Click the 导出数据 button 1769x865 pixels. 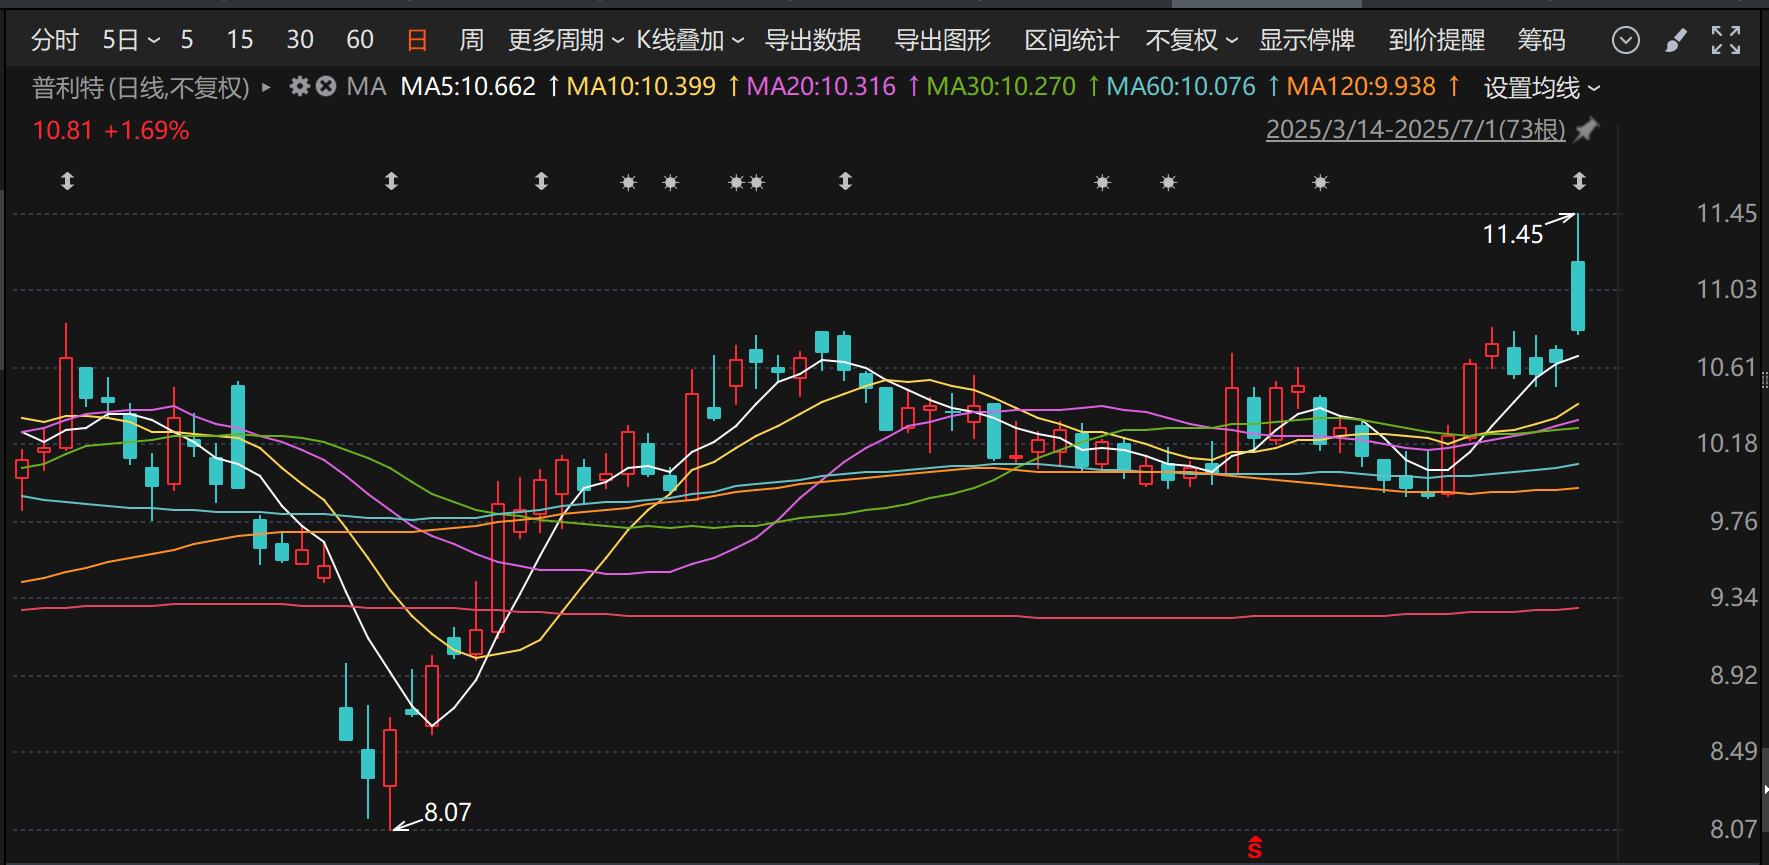coord(812,40)
